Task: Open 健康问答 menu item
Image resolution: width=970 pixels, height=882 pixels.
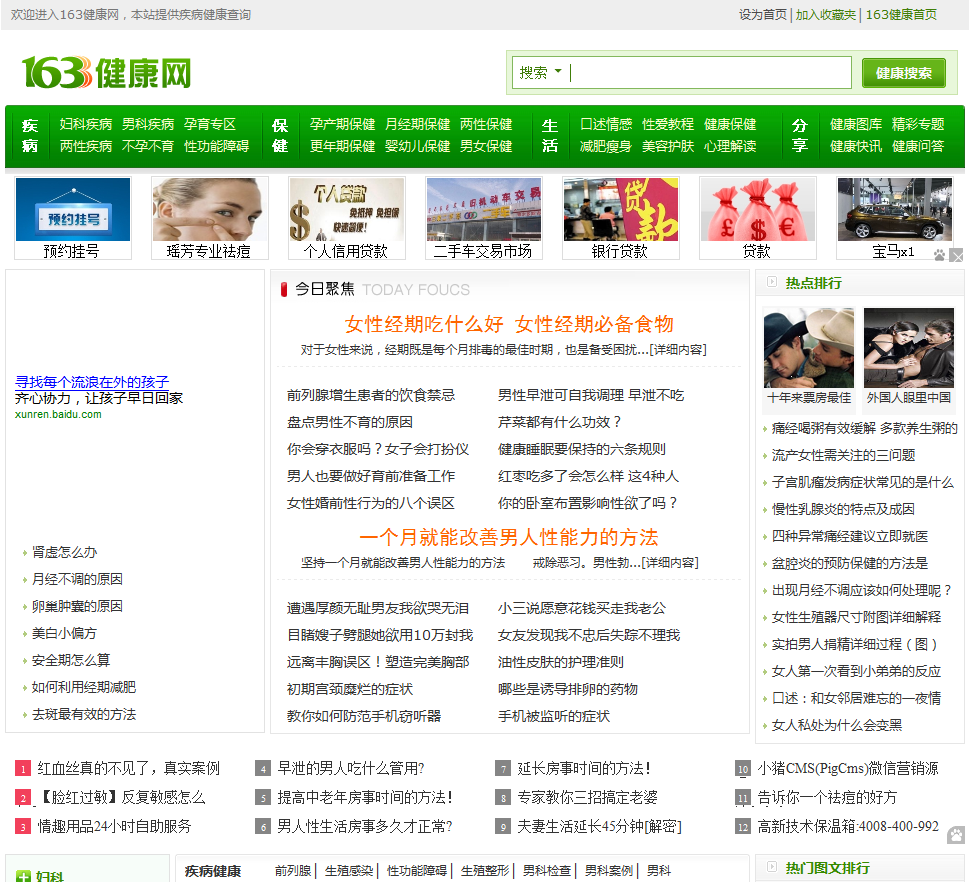Action: [x=918, y=146]
